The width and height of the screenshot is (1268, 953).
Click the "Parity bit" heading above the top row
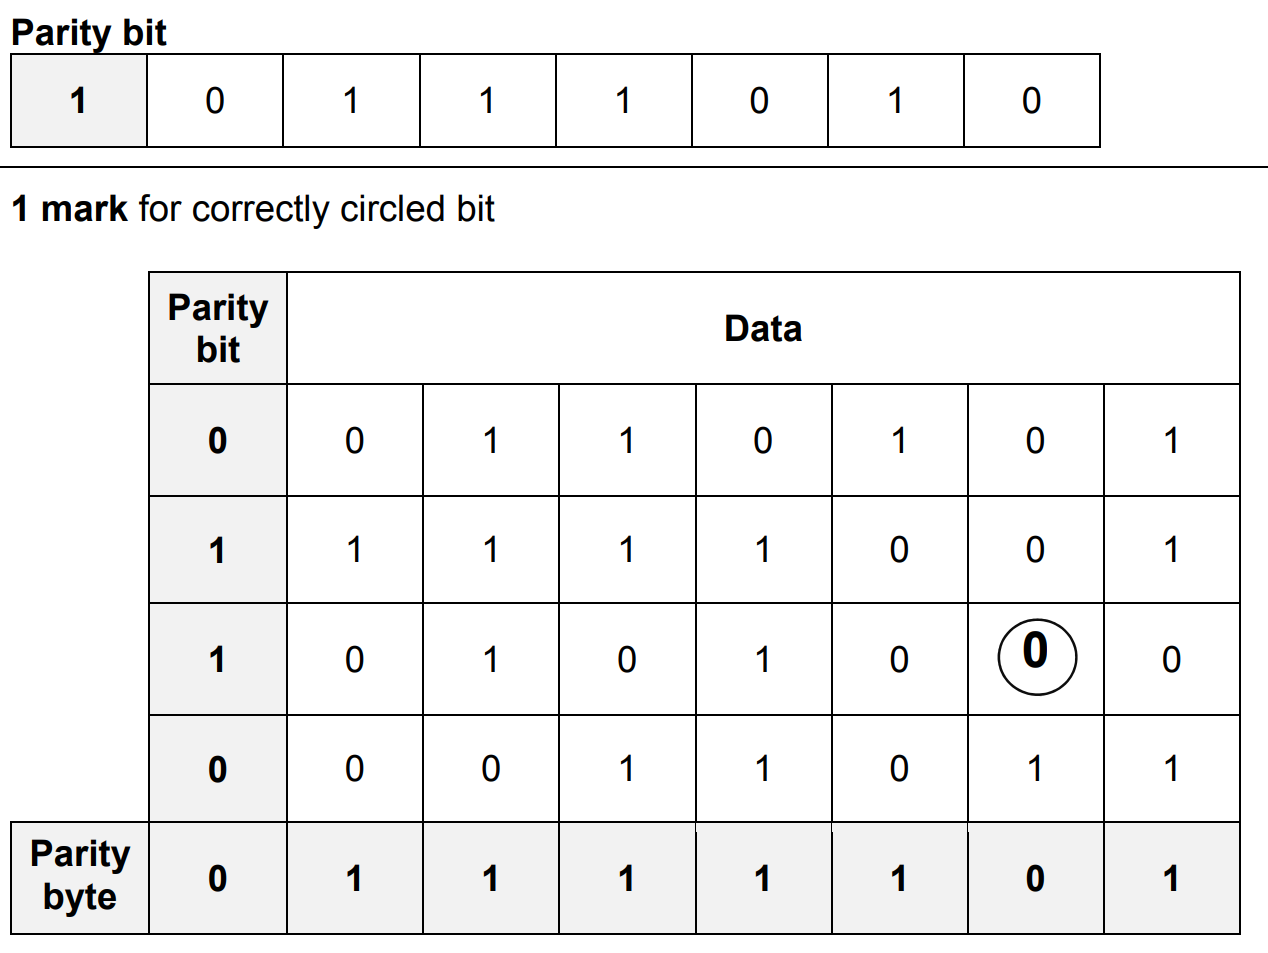point(89,32)
